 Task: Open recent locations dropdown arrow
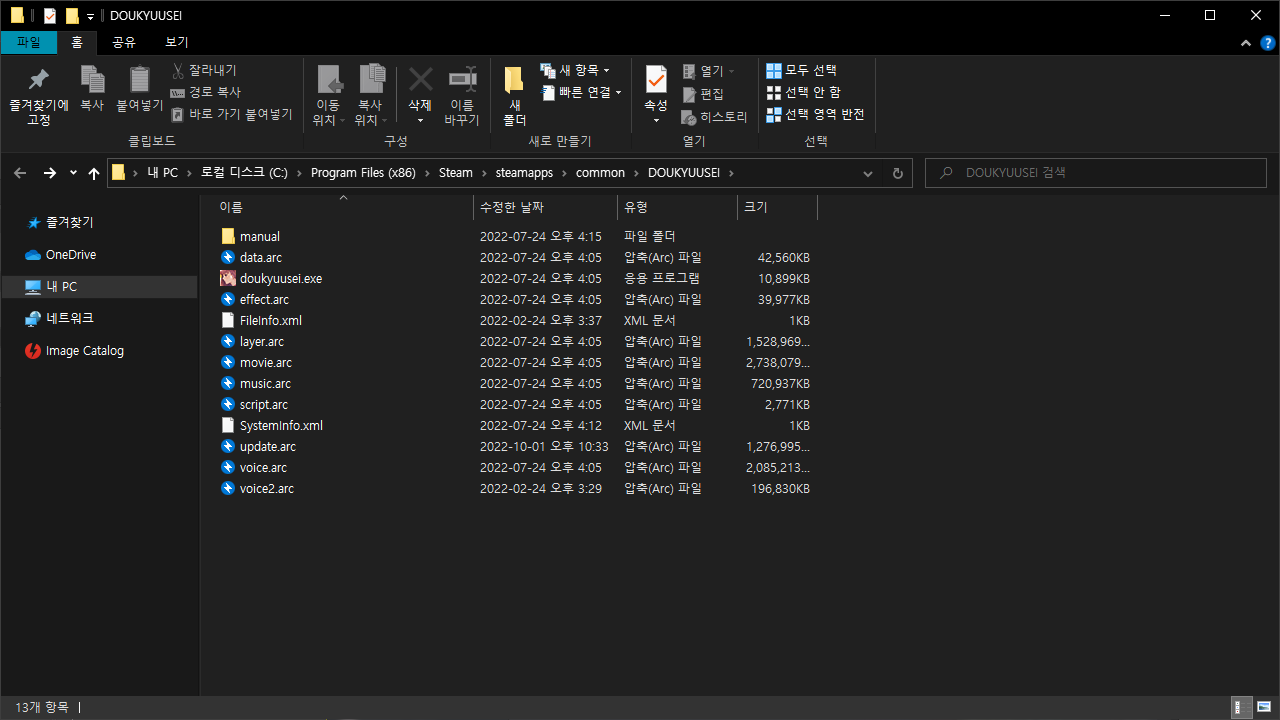pos(73,173)
